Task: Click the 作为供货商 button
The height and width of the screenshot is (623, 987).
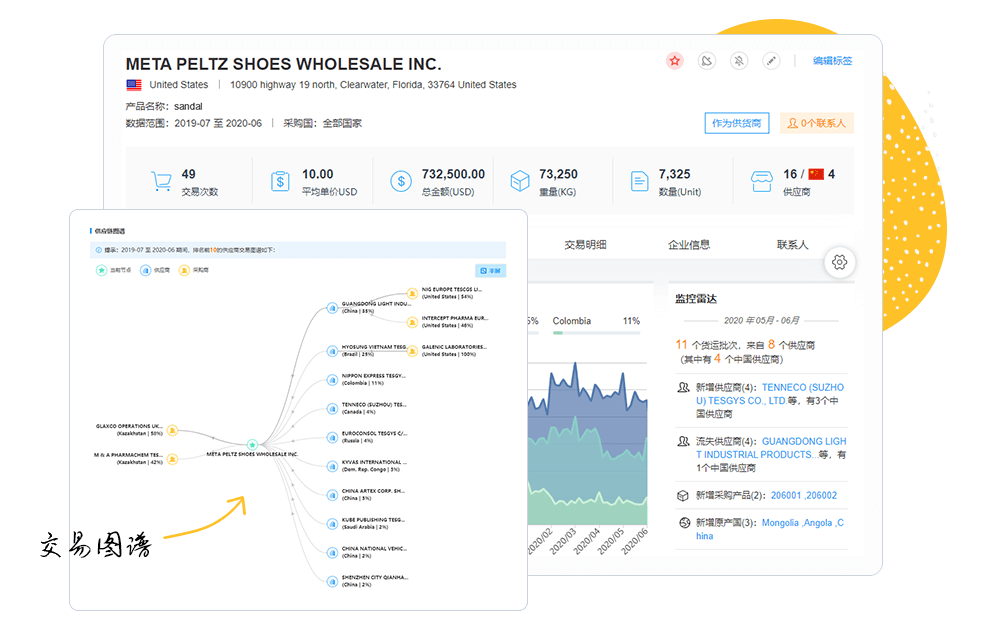Action: (x=736, y=123)
